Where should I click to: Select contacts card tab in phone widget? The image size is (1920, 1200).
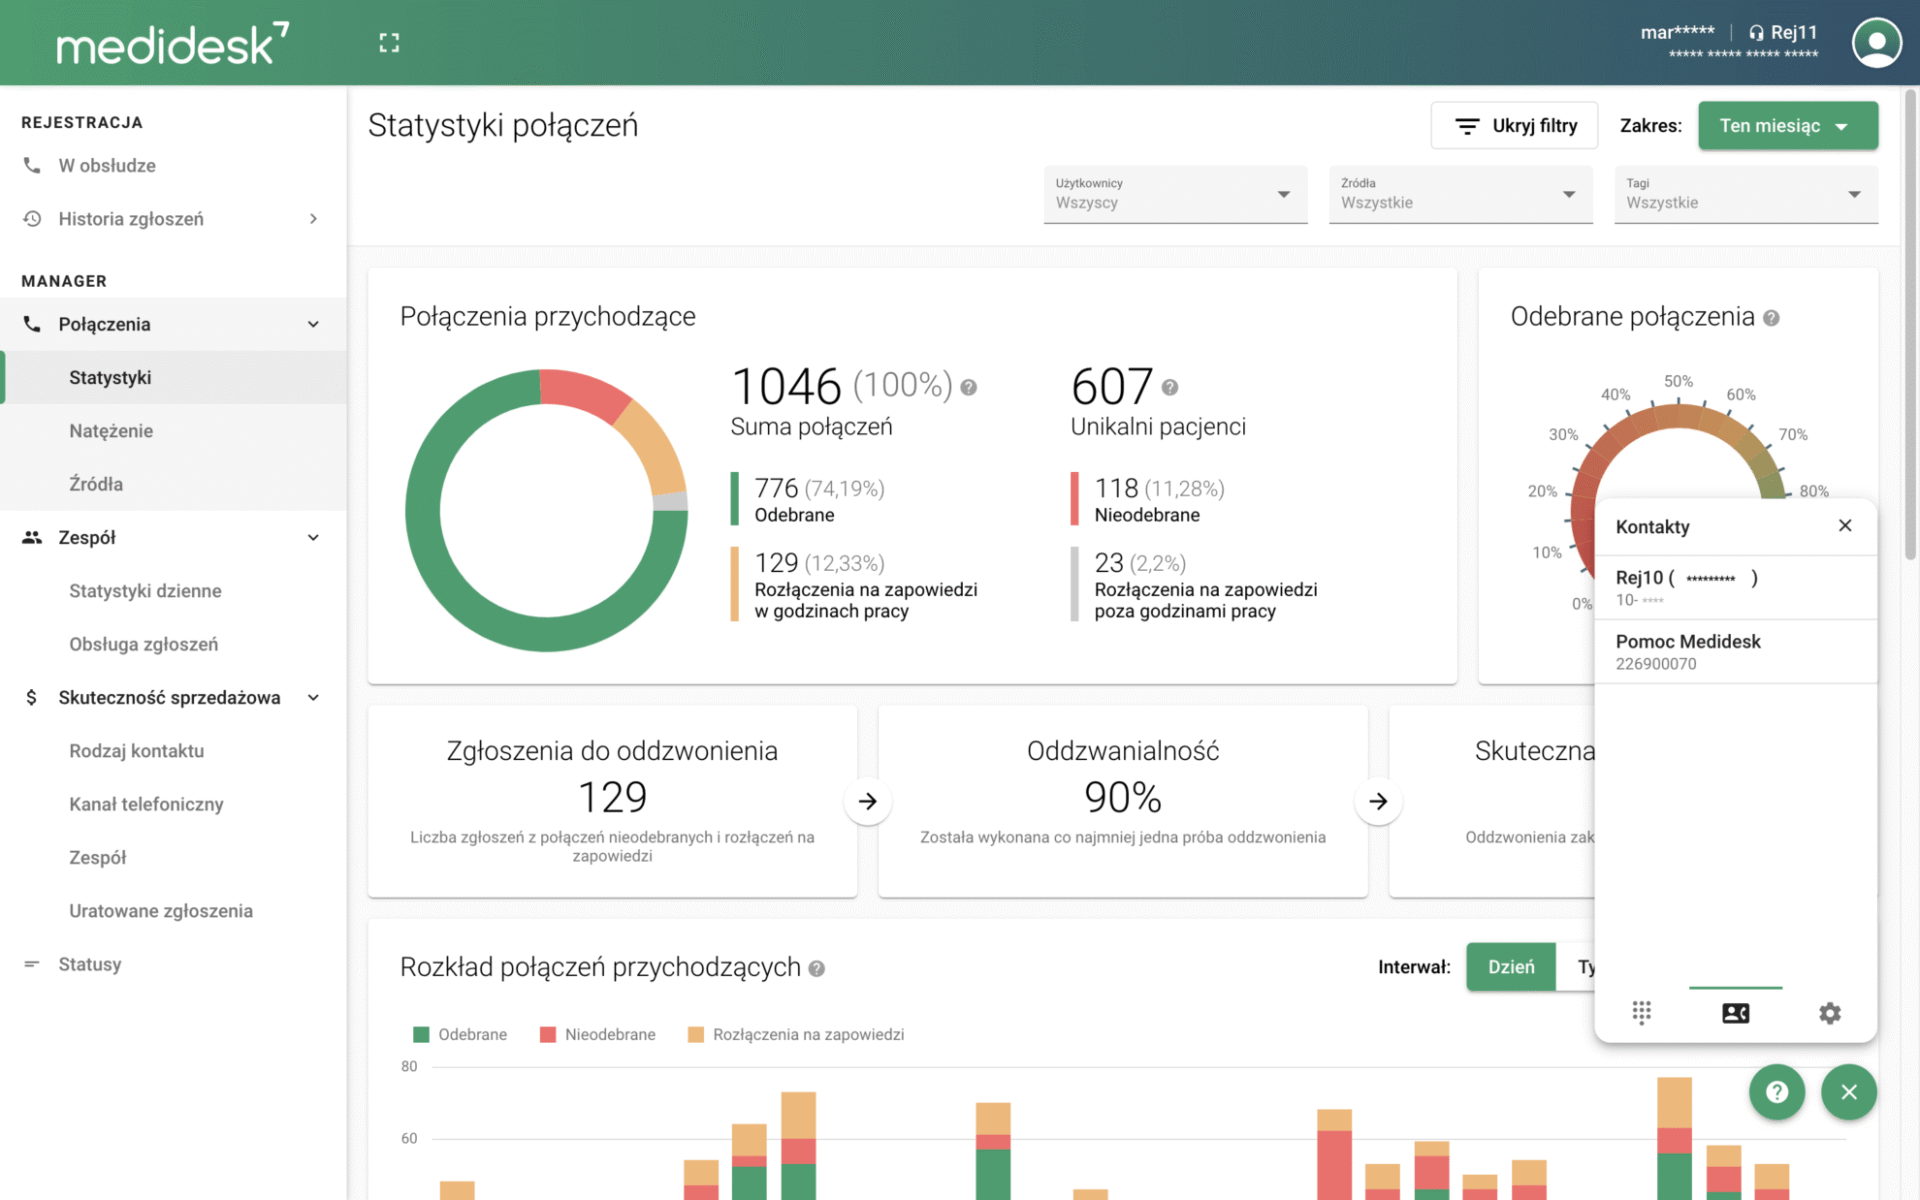pos(1735,1013)
